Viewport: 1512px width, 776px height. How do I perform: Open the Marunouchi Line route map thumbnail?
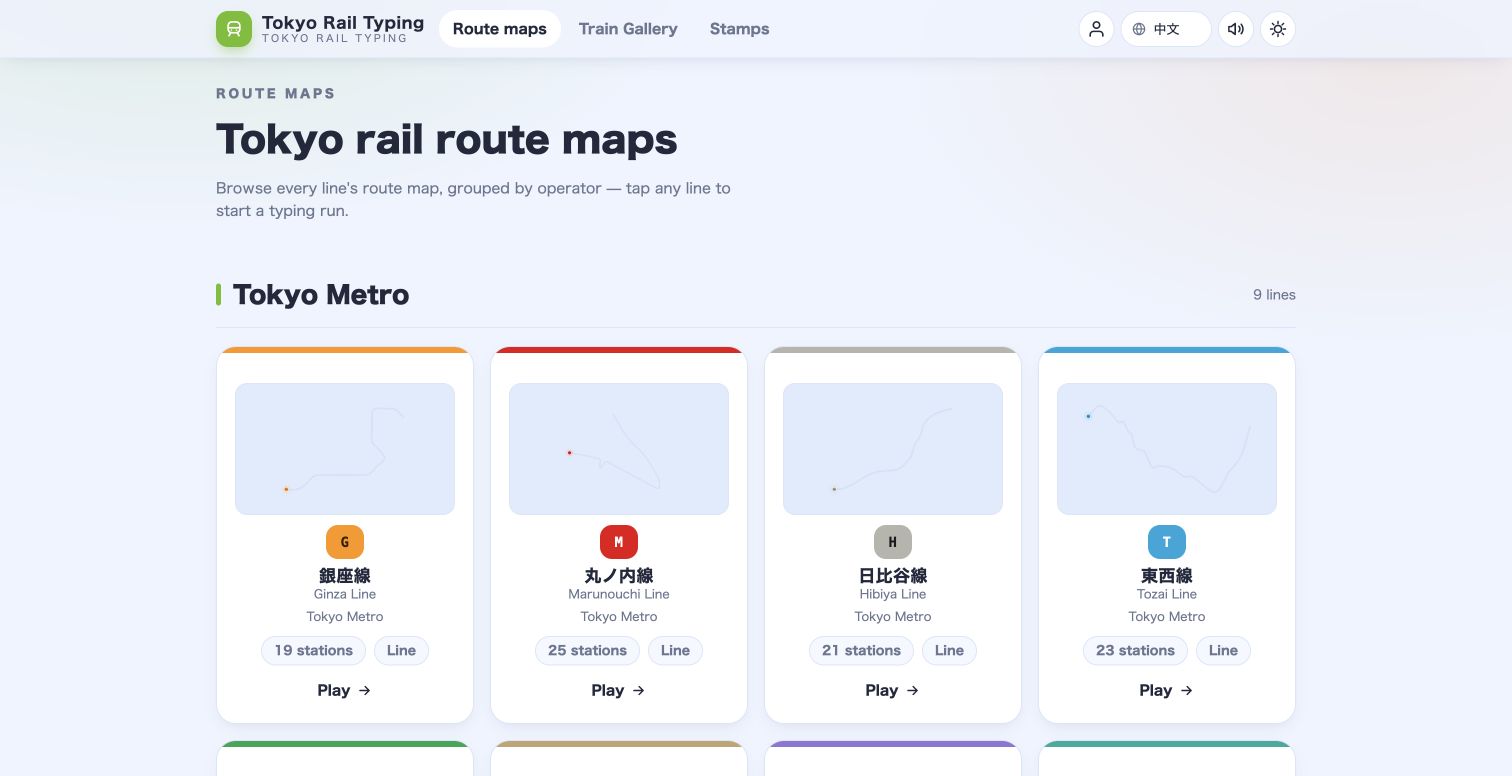point(619,449)
